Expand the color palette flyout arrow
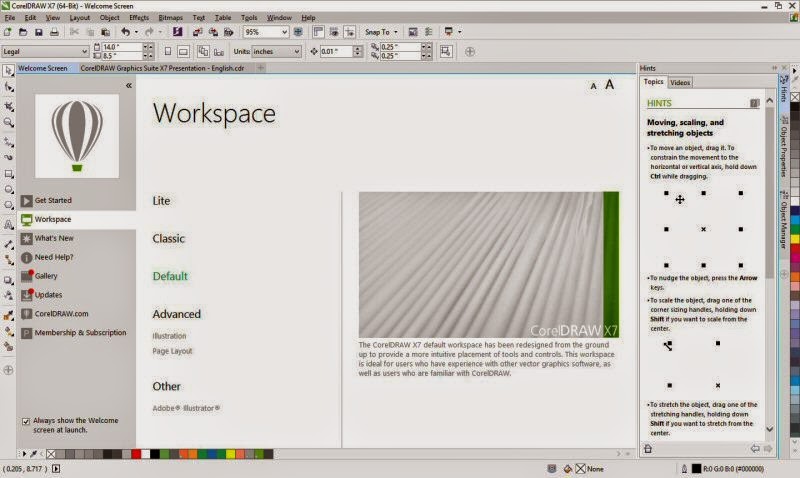The height and width of the screenshot is (478, 800). [23, 454]
